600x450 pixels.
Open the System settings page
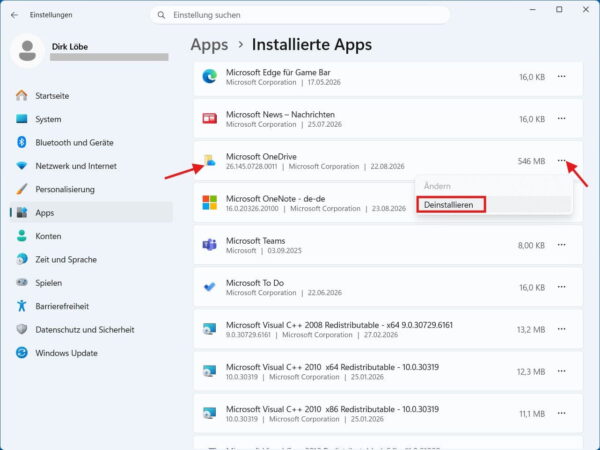tap(48, 119)
